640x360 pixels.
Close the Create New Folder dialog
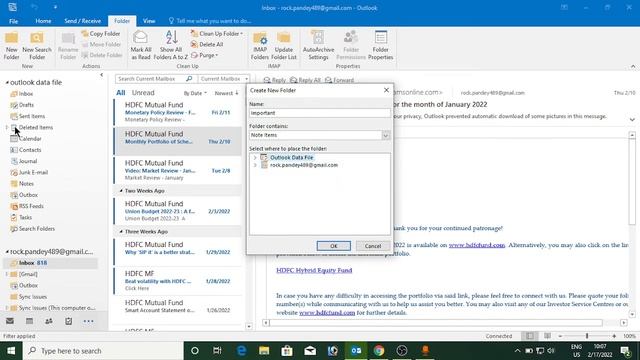386,90
